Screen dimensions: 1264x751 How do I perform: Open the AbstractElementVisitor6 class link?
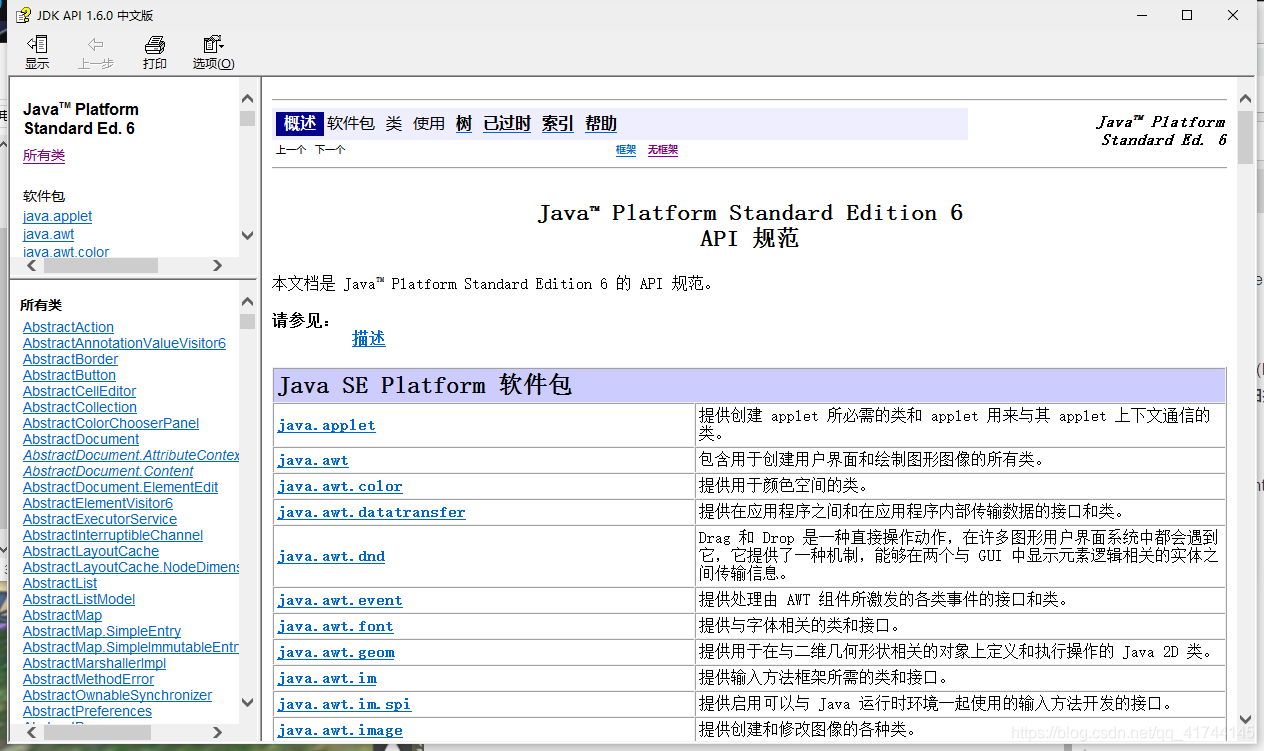pyautogui.click(x=98, y=503)
